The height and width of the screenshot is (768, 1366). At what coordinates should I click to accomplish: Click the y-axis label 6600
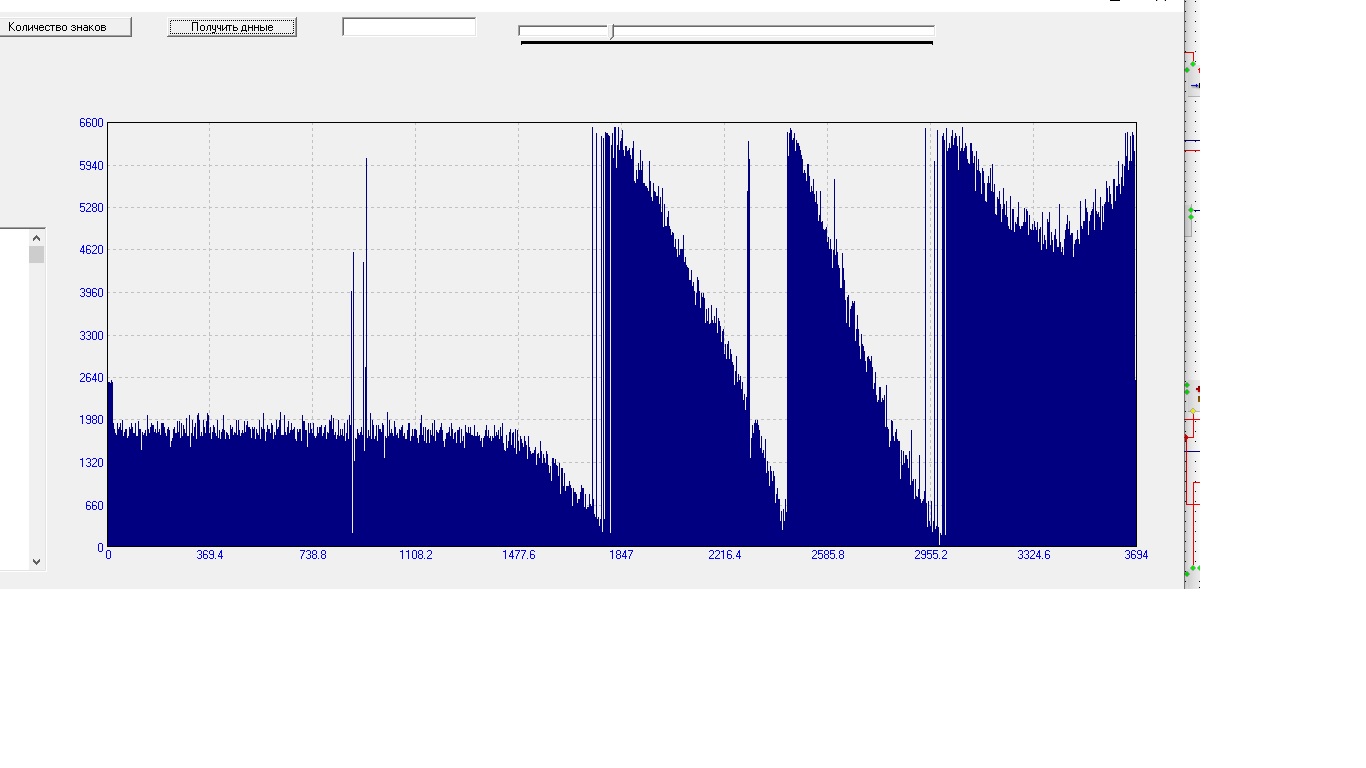click(91, 123)
